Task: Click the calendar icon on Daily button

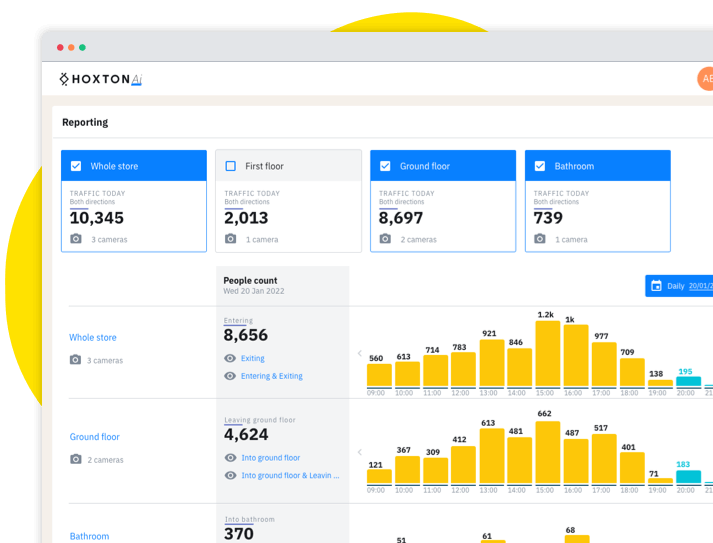Action: [656, 286]
